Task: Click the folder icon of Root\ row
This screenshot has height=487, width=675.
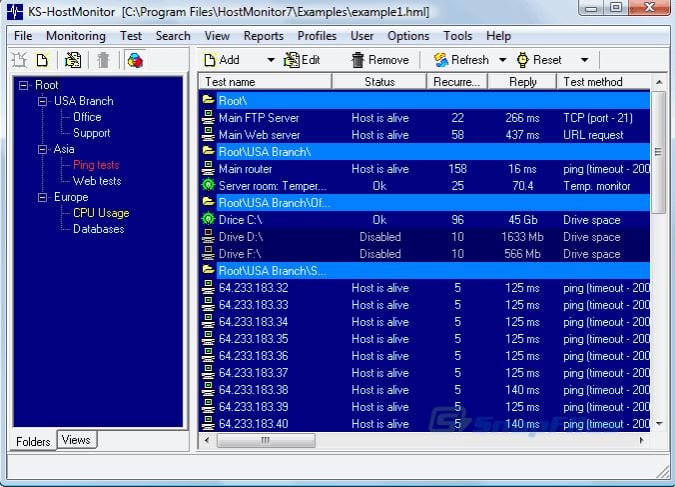Action: click(208, 100)
